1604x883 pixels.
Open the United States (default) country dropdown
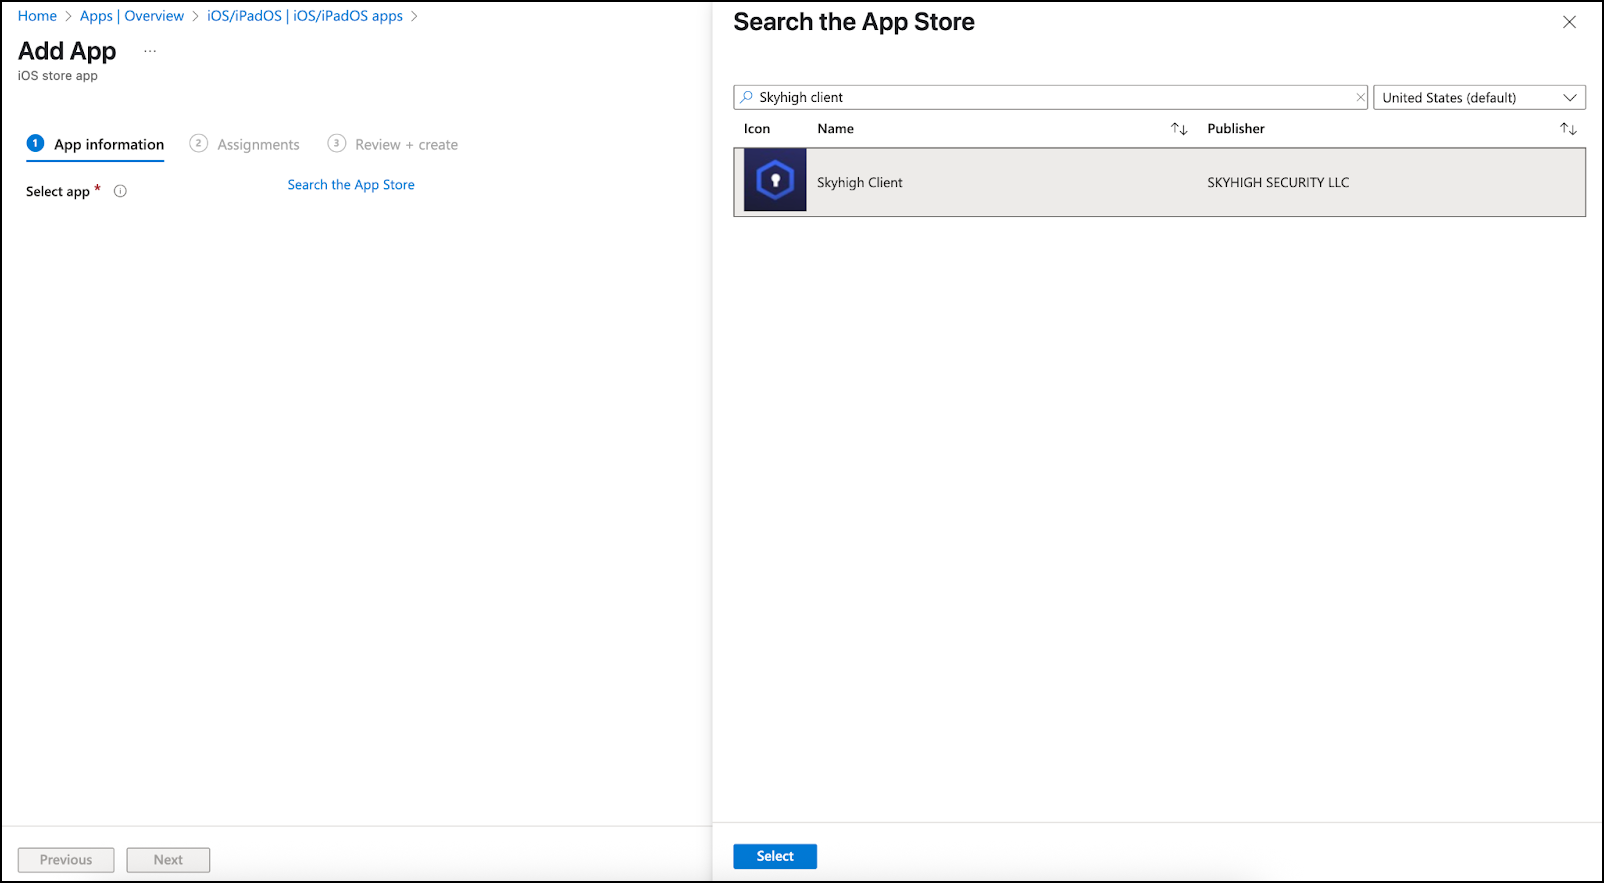1479,97
